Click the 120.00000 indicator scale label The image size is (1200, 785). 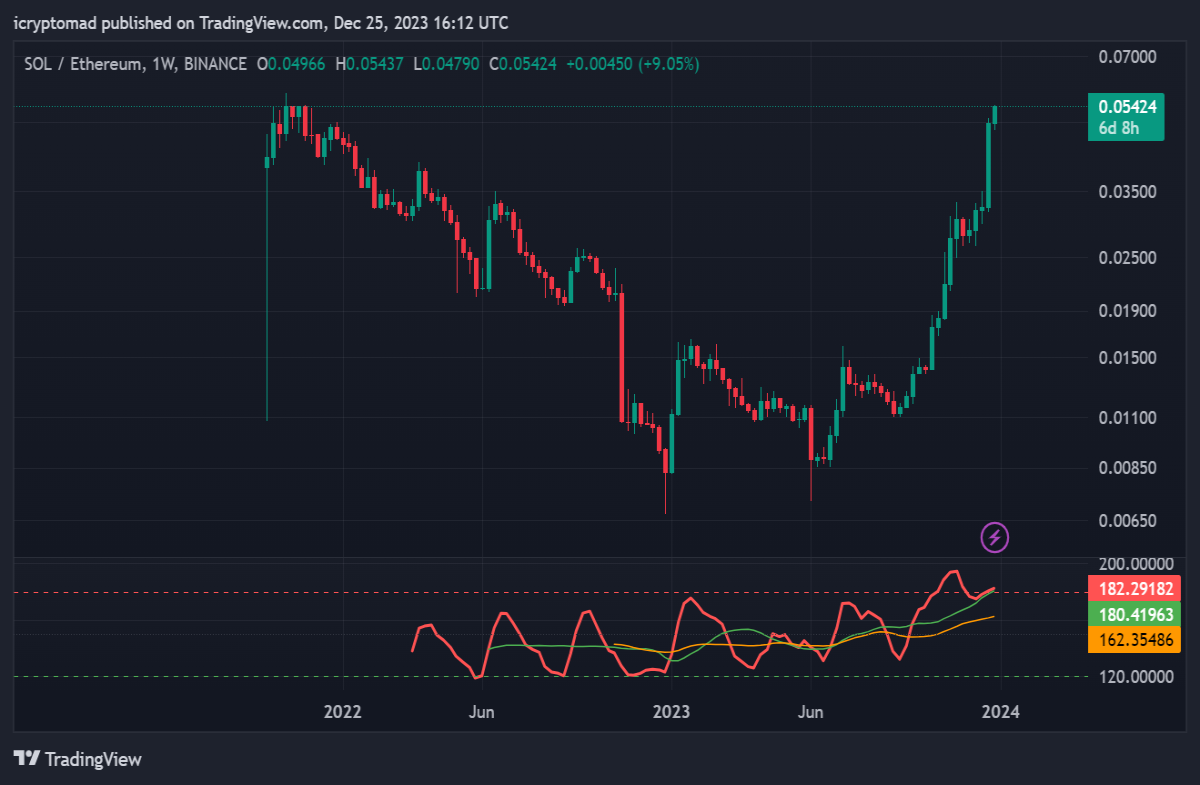(1134, 677)
